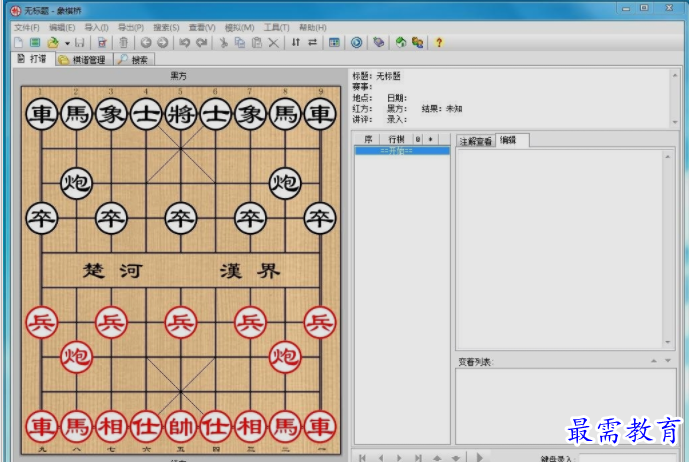The width and height of the screenshot is (689, 462).
Task: Go forward with the right round arrow icon
Action: 163,43
